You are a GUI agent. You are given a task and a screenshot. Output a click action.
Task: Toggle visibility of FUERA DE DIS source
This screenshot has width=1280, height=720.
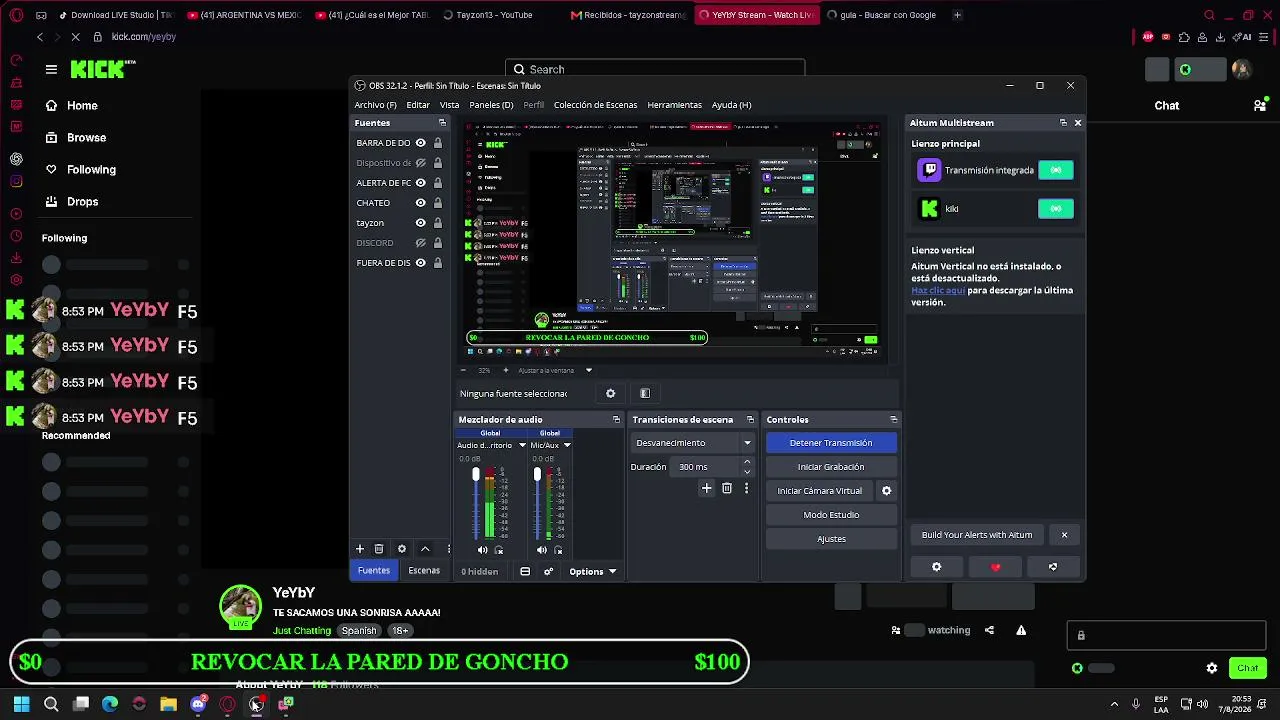pos(421,263)
